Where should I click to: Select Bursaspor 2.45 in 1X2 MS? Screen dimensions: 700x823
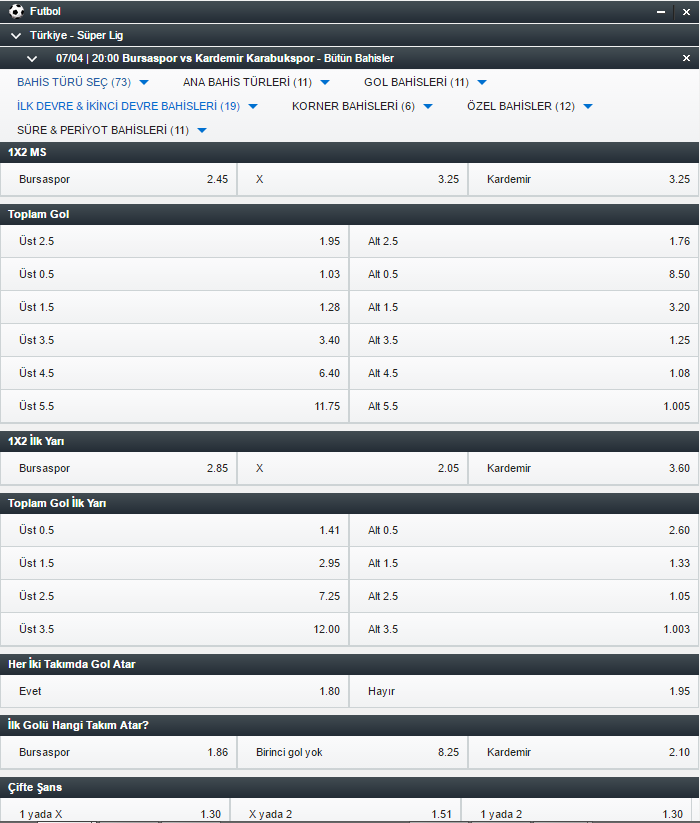(x=119, y=180)
